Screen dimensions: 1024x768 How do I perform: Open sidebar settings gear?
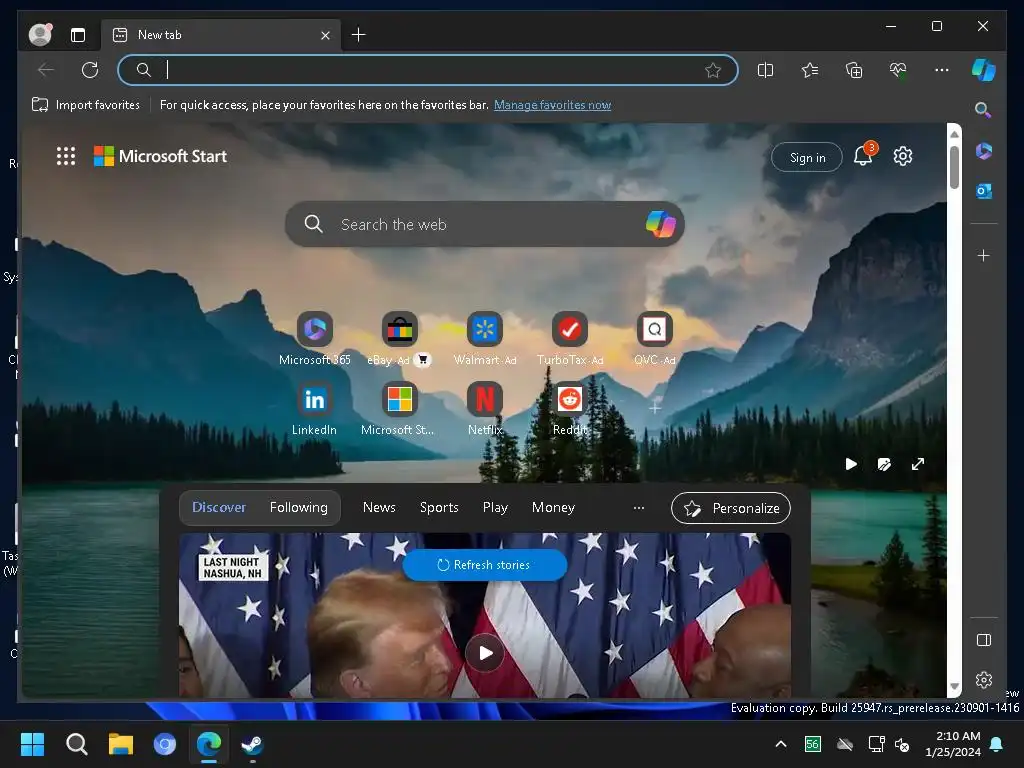[984, 680]
